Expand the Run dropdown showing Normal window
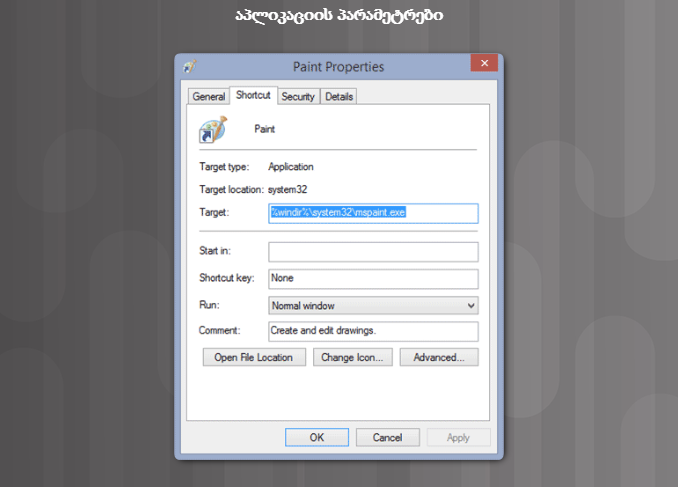 373,305
